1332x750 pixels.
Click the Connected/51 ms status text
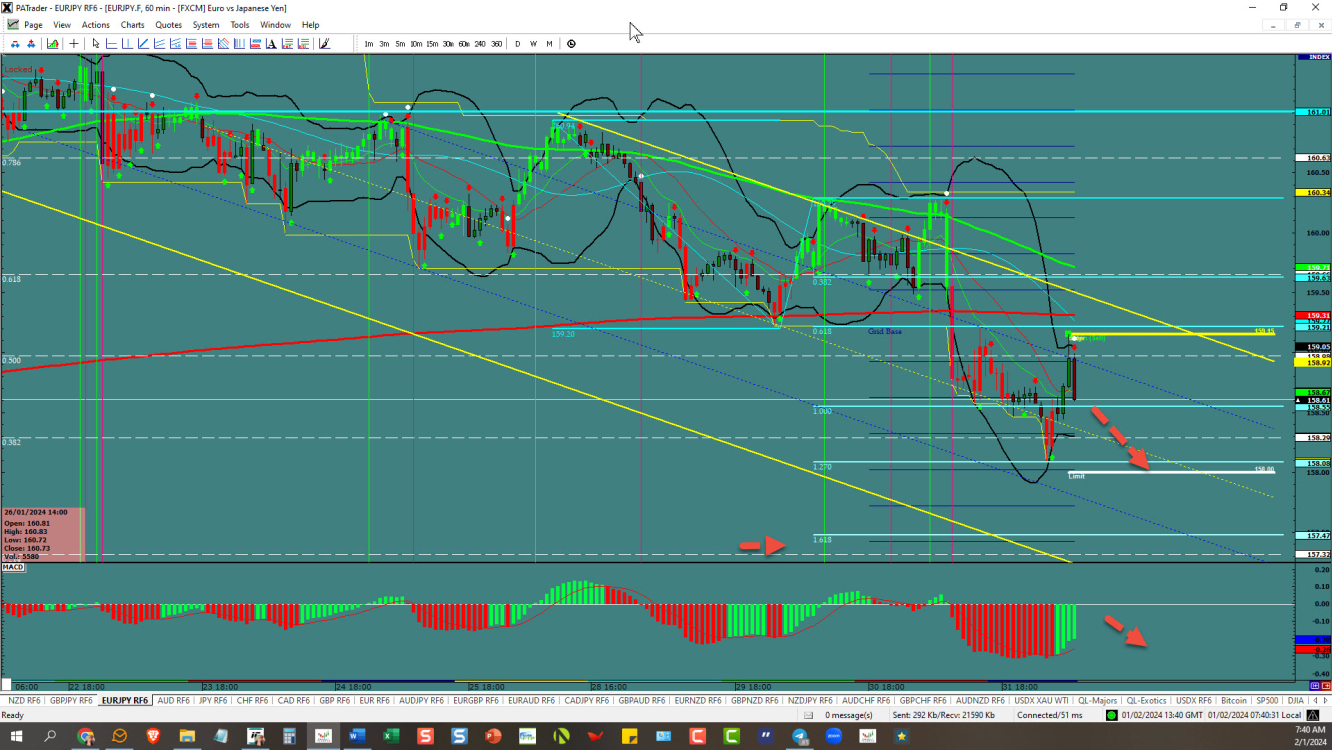(1050, 715)
